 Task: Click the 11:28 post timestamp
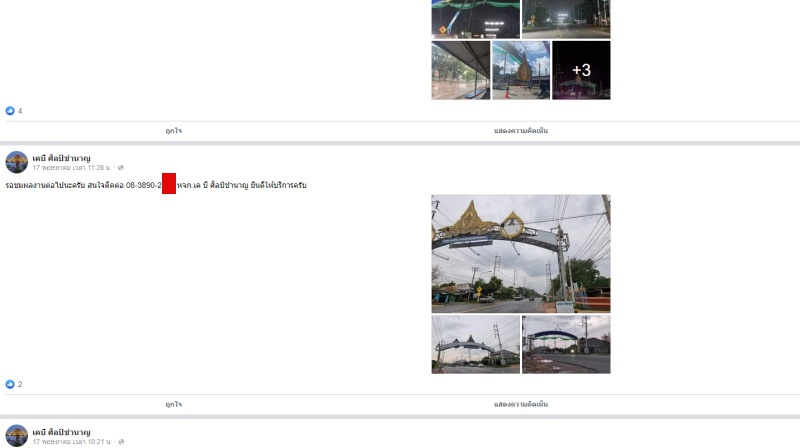(x=72, y=168)
